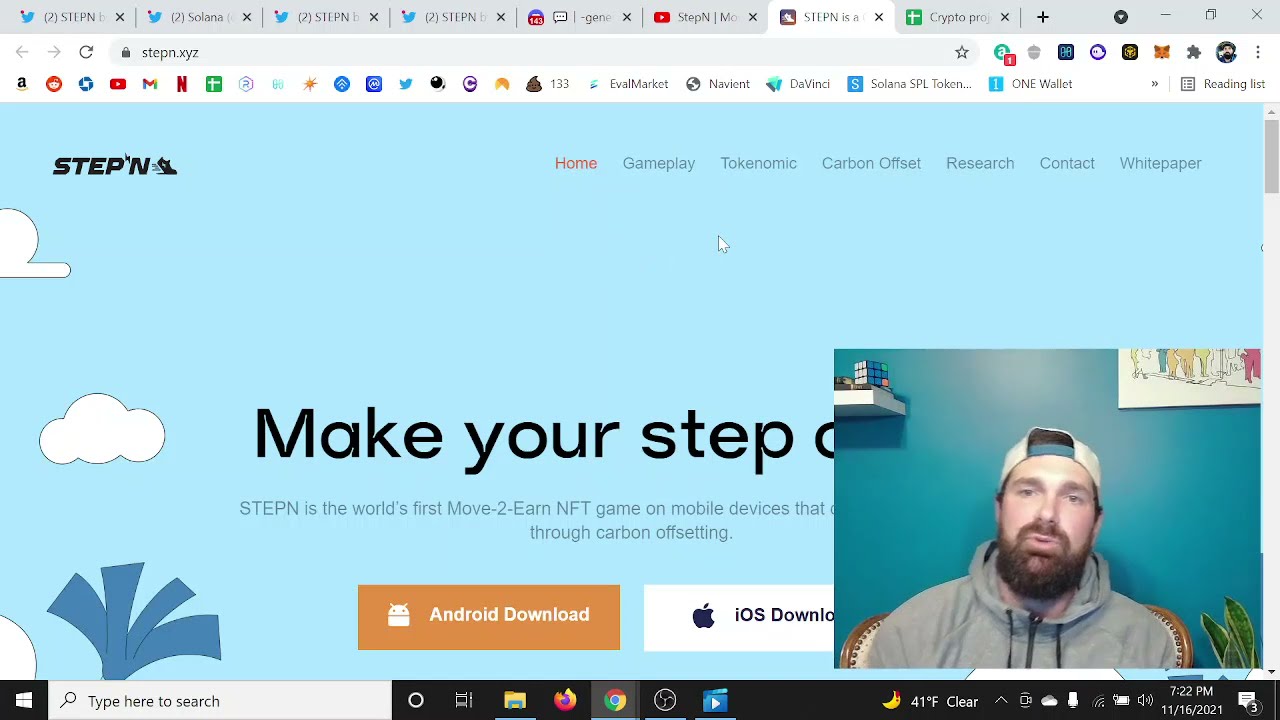Click the page vertical scrollbar thumb

click(1271, 155)
